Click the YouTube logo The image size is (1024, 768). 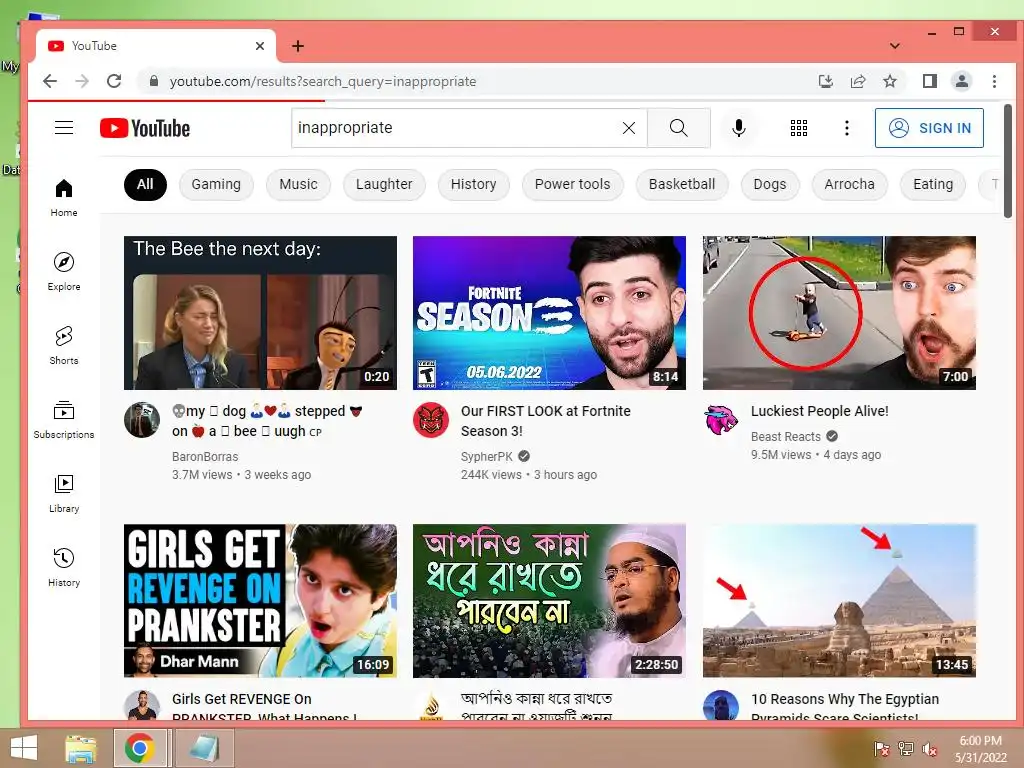145,128
